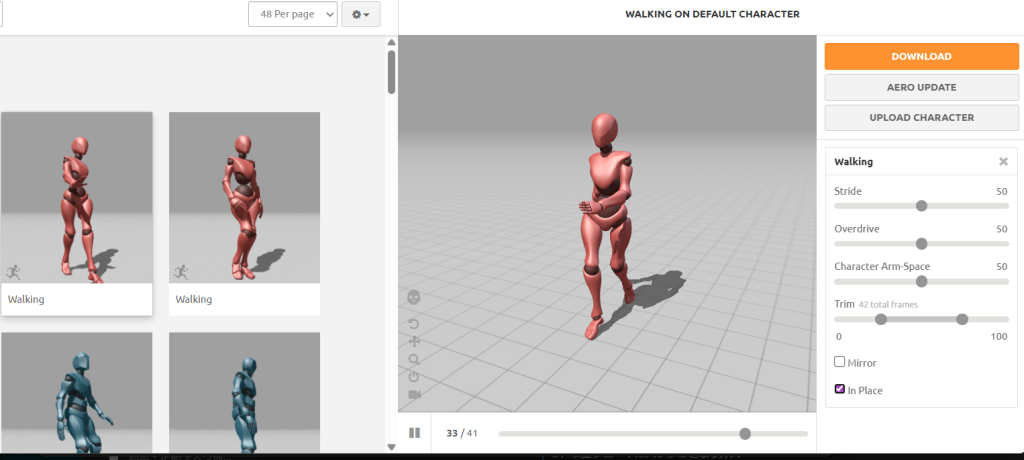Viewport: 1024px width, 460px height.
Task: Close the Walking settings panel
Action: pos(1003,161)
